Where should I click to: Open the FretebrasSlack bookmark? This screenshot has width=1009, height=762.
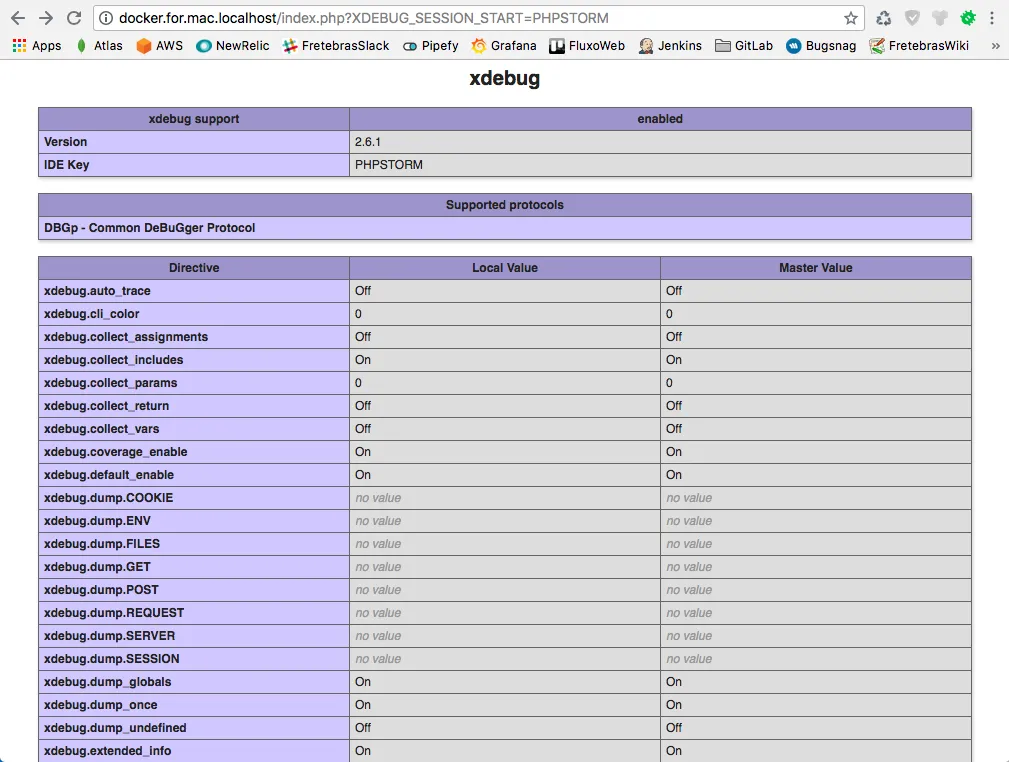pos(336,46)
